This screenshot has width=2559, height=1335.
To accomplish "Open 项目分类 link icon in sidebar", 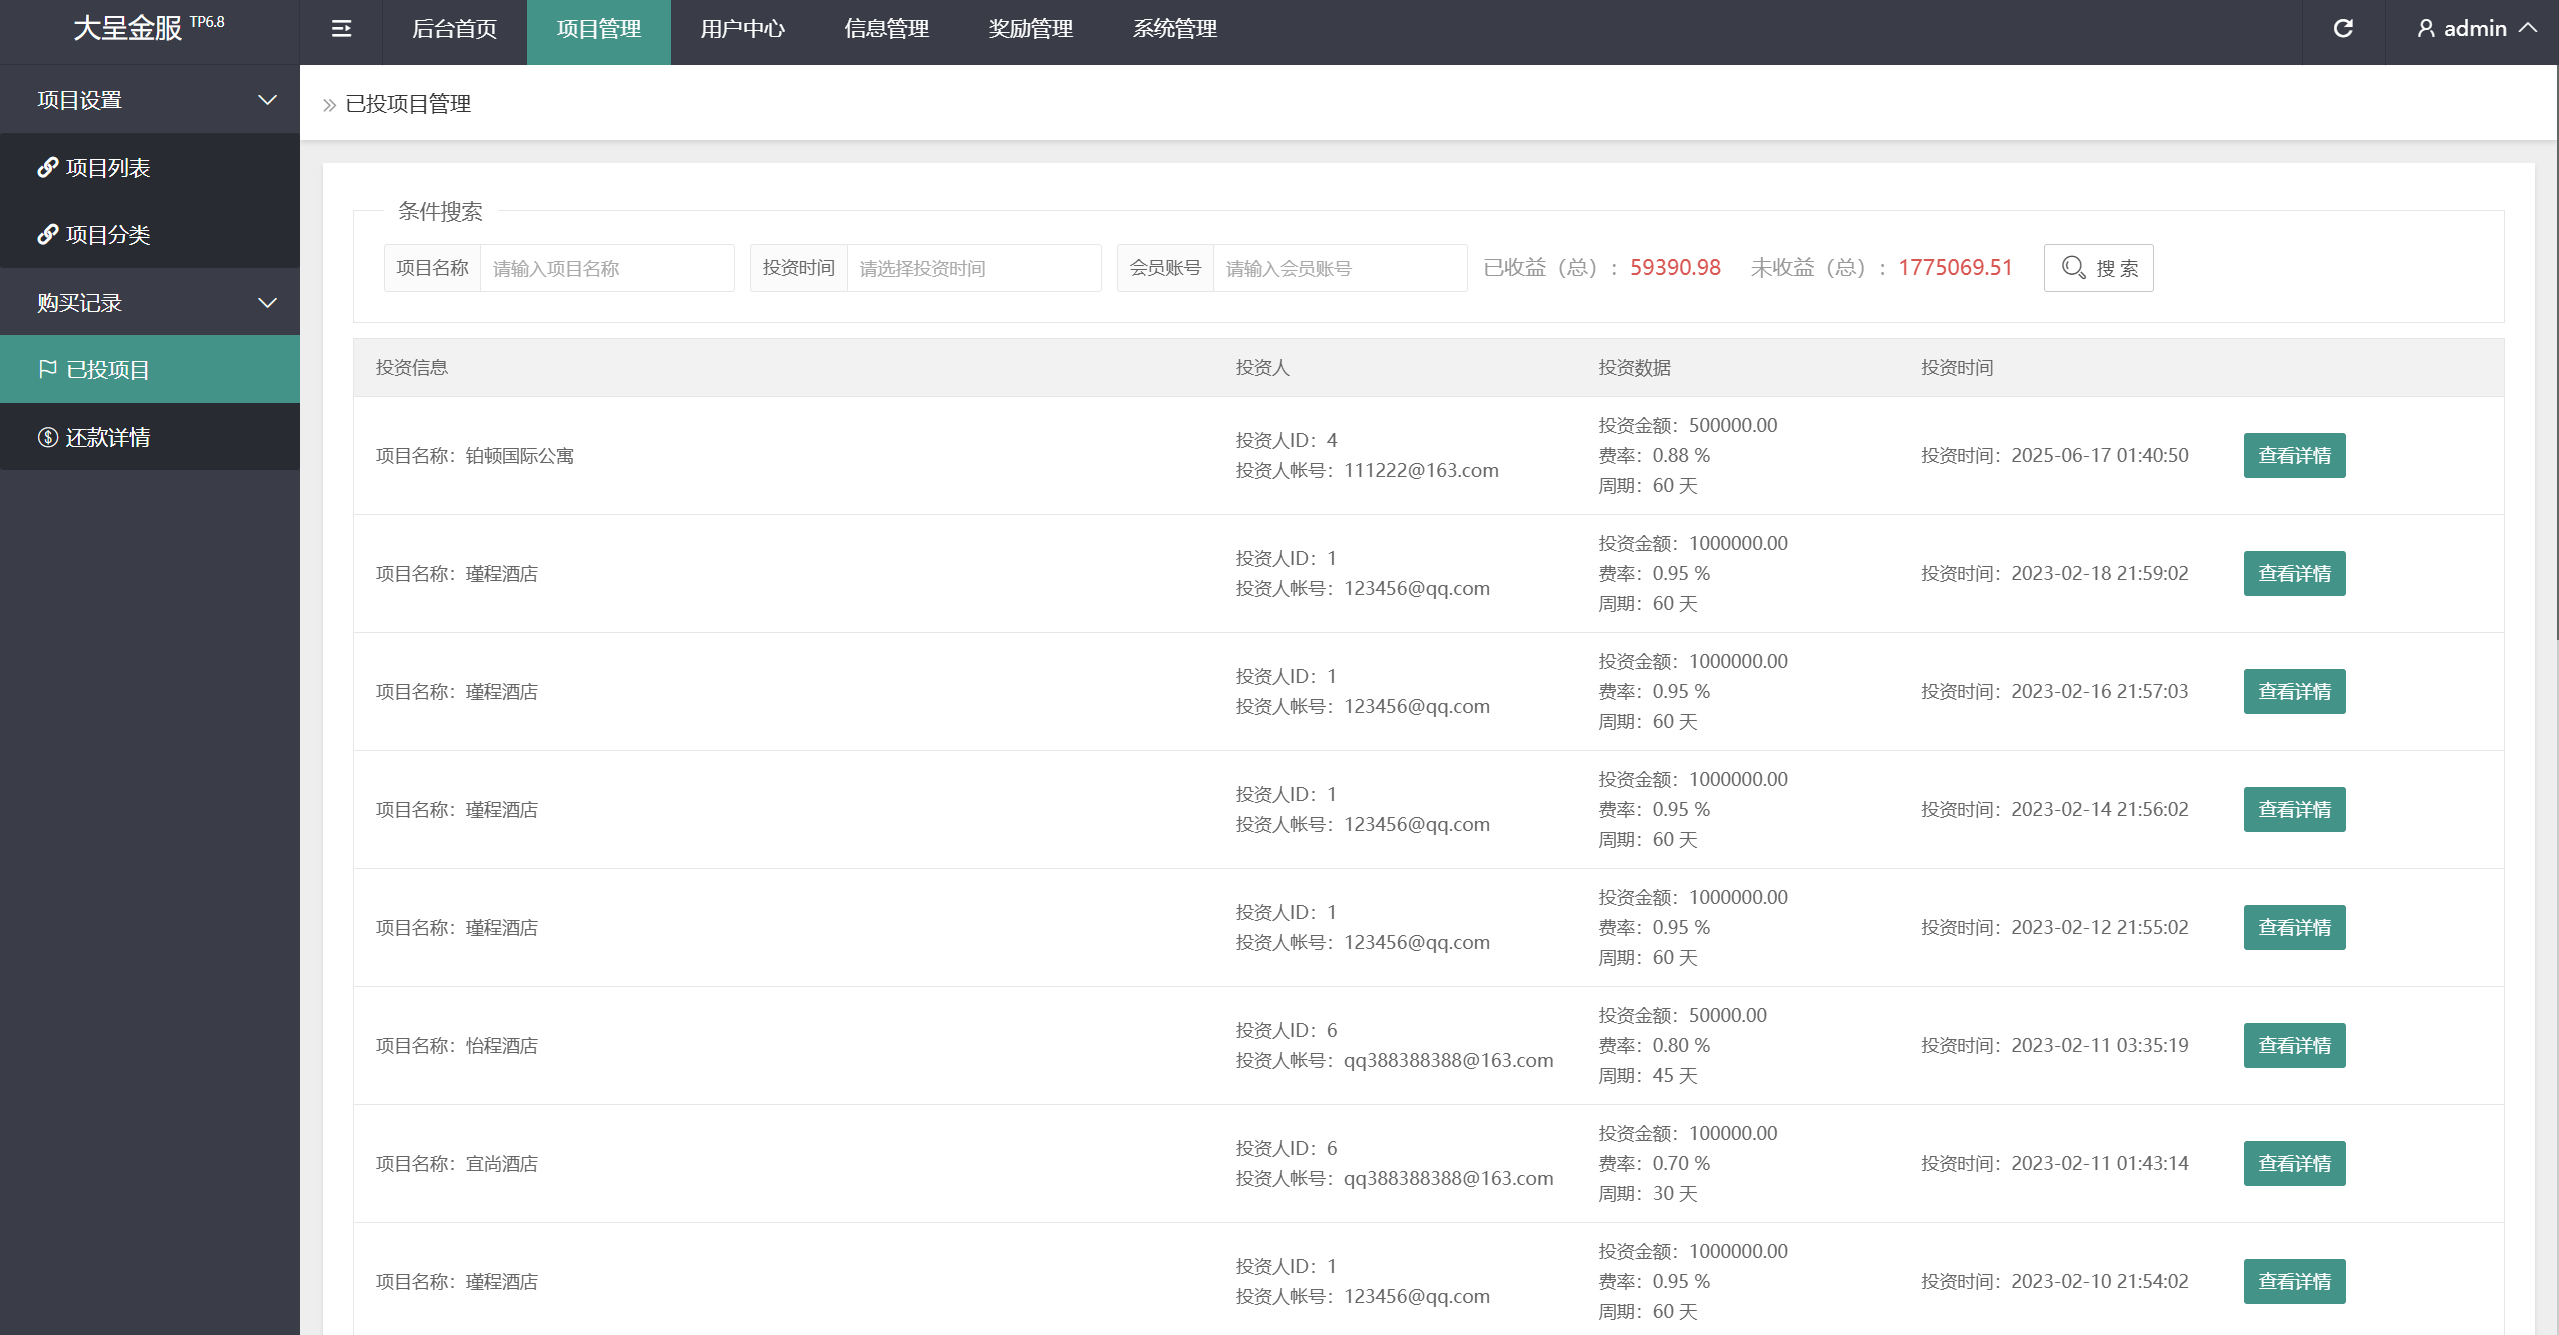I will pyautogui.click(x=47, y=234).
